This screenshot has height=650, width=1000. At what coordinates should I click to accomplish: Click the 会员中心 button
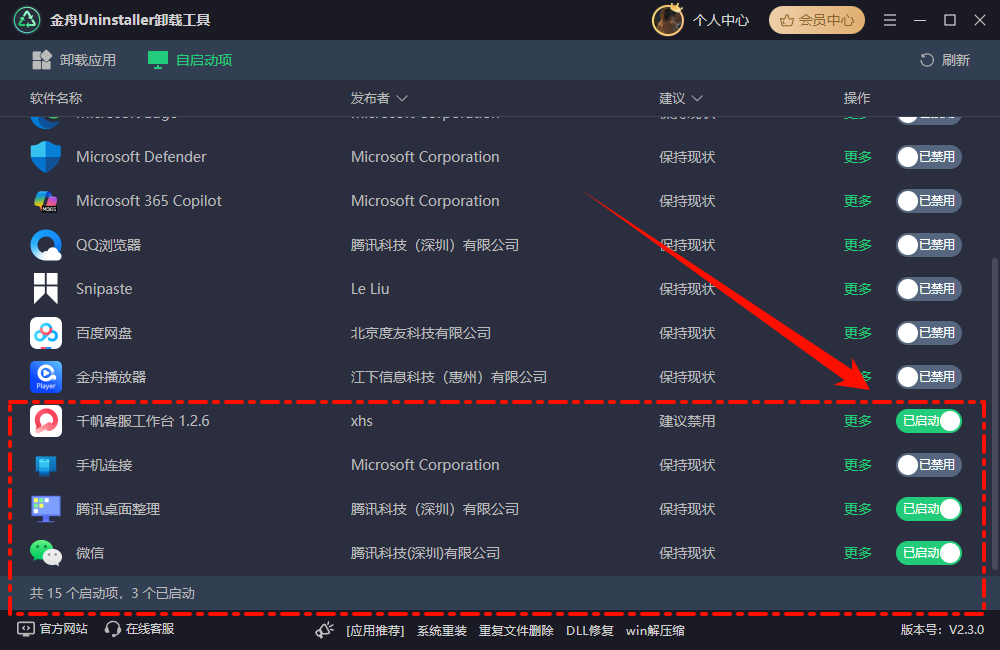(817, 20)
